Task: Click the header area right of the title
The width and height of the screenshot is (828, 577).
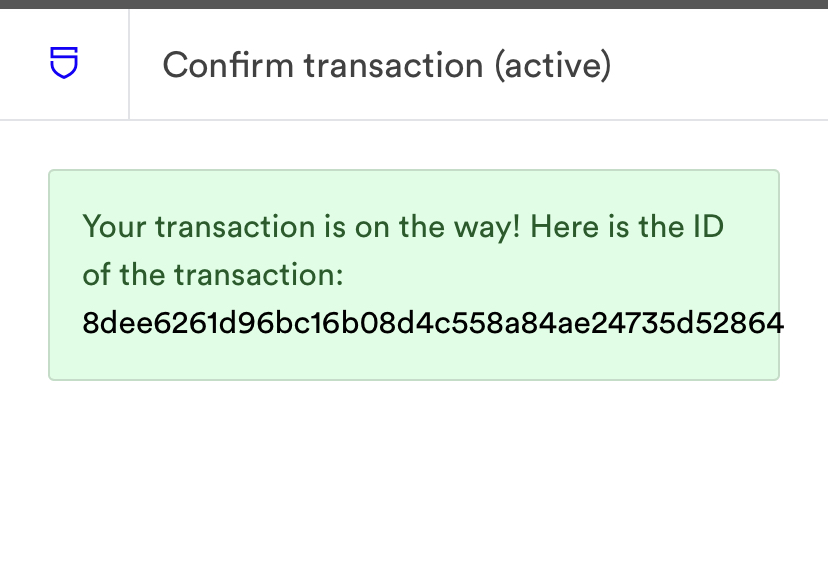Action: click(720, 65)
